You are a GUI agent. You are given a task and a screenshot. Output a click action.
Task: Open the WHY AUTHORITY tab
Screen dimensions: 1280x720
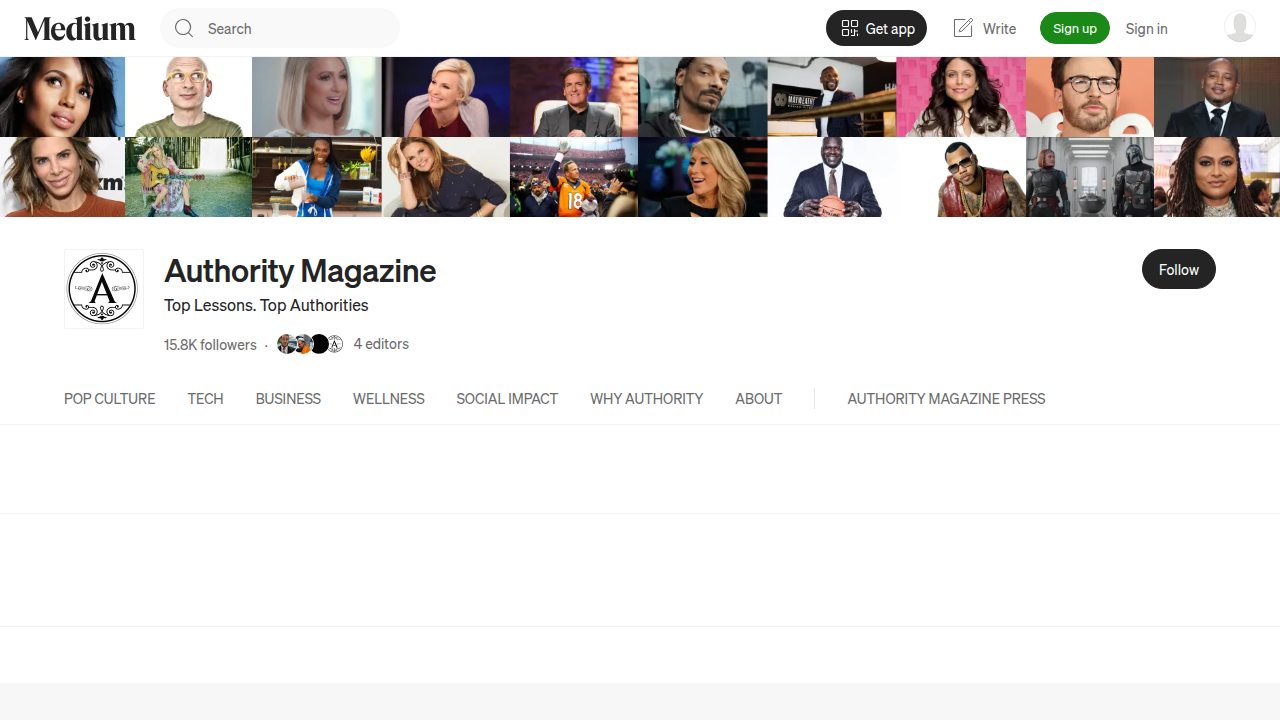coord(646,399)
